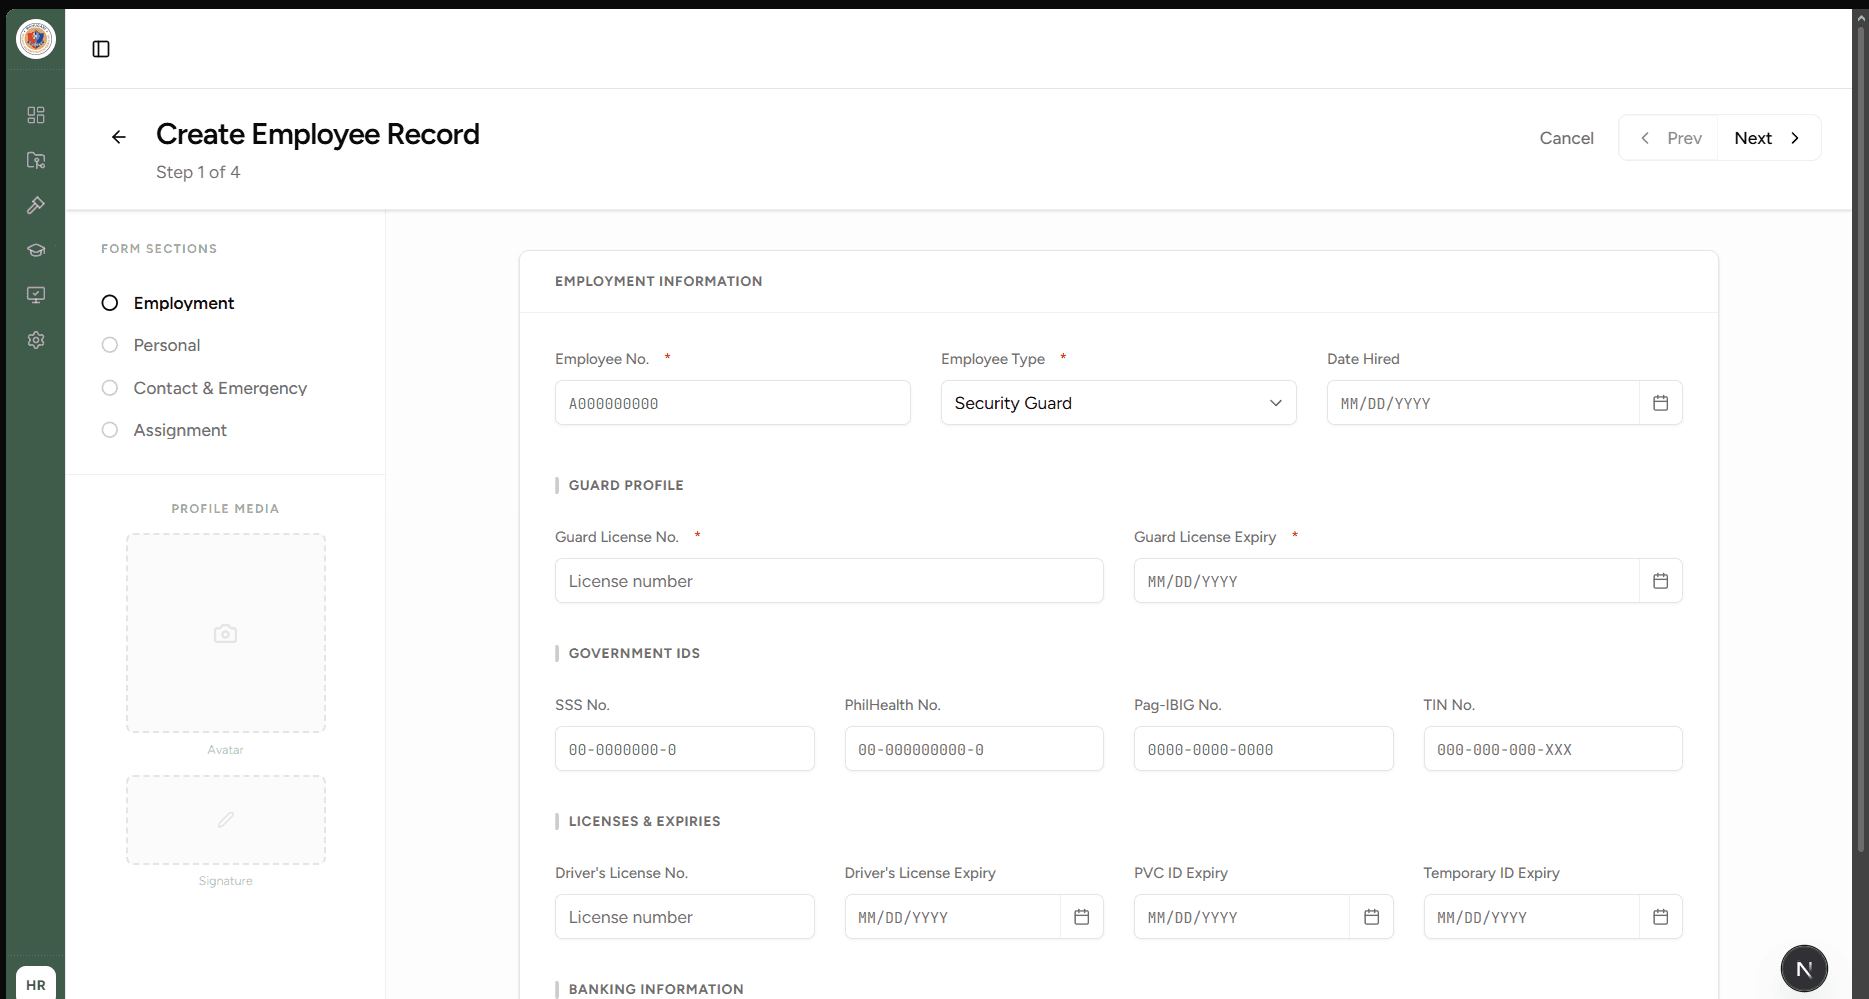Select the Contact & Emergency section radio
Viewport: 1869px width, 999px height.
(x=110, y=388)
